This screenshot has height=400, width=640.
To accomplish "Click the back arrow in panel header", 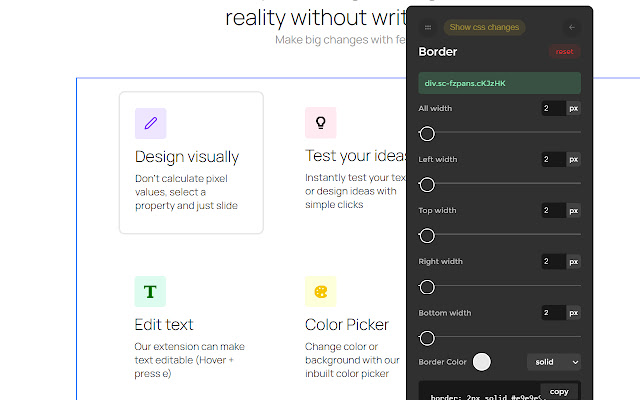I will 572,28.
